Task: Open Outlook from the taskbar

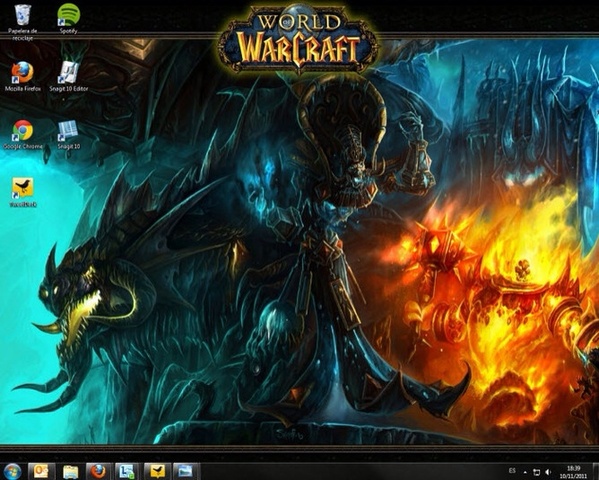Action: coord(41,471)
